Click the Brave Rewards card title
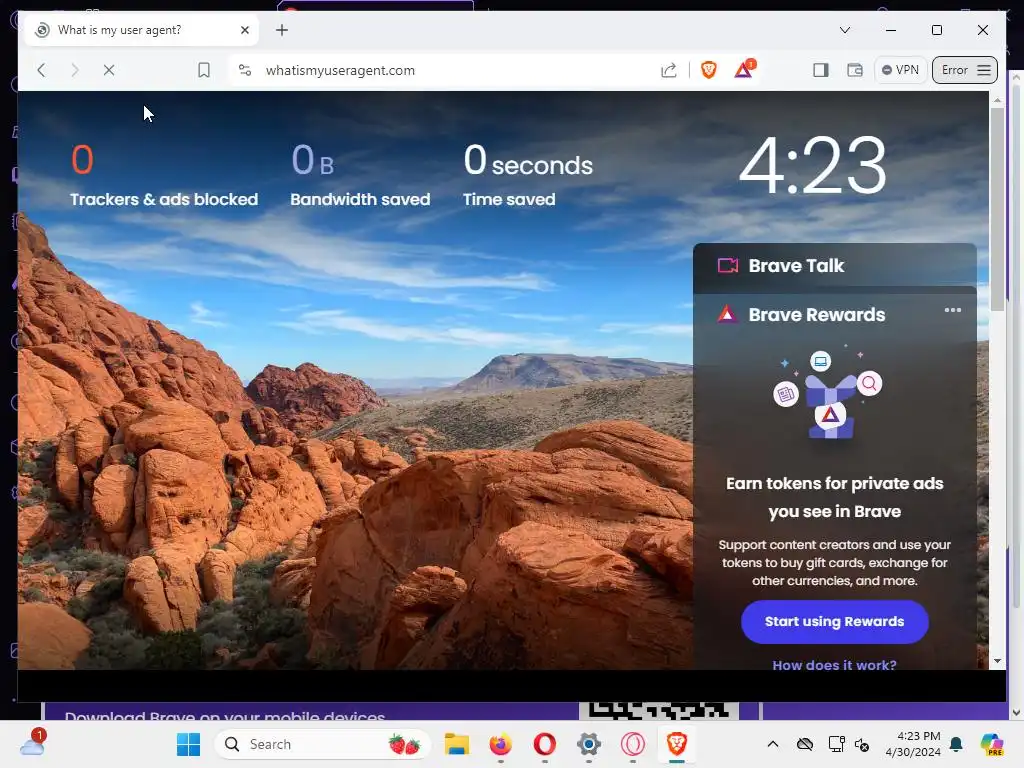This screenshot has width=1024, height=768. point(816,315)
